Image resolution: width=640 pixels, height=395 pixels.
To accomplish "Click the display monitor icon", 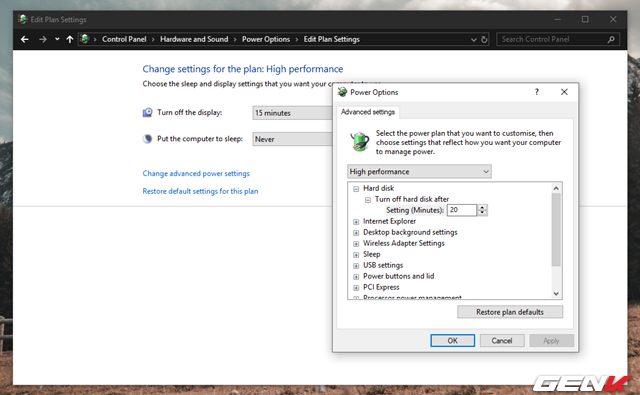I will (x=147, y=112).
